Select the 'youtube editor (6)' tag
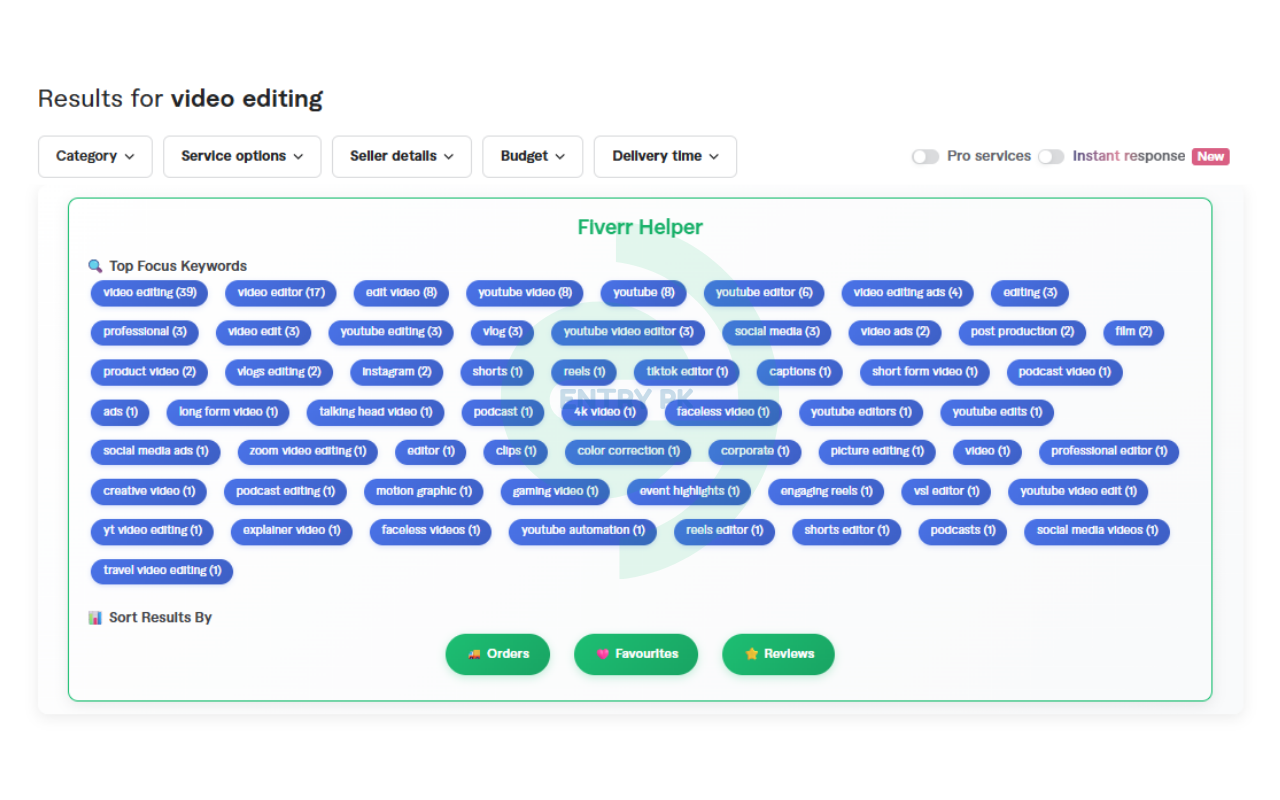 click(x=764, y=293)
